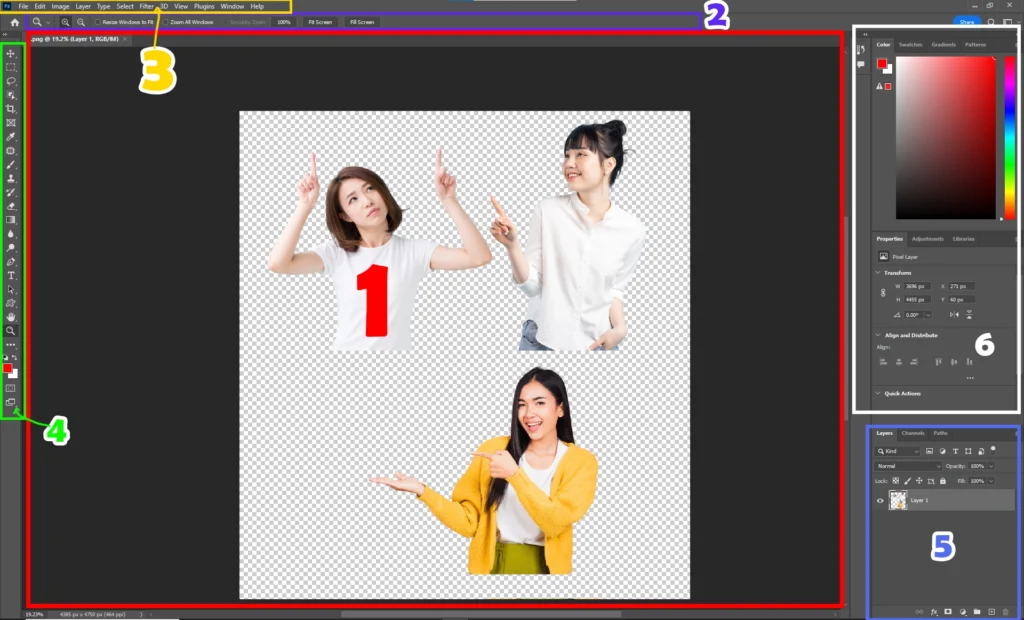Enable Resize Windows to Fit checkbox
1024x620 pixels.
coord(98,22)
